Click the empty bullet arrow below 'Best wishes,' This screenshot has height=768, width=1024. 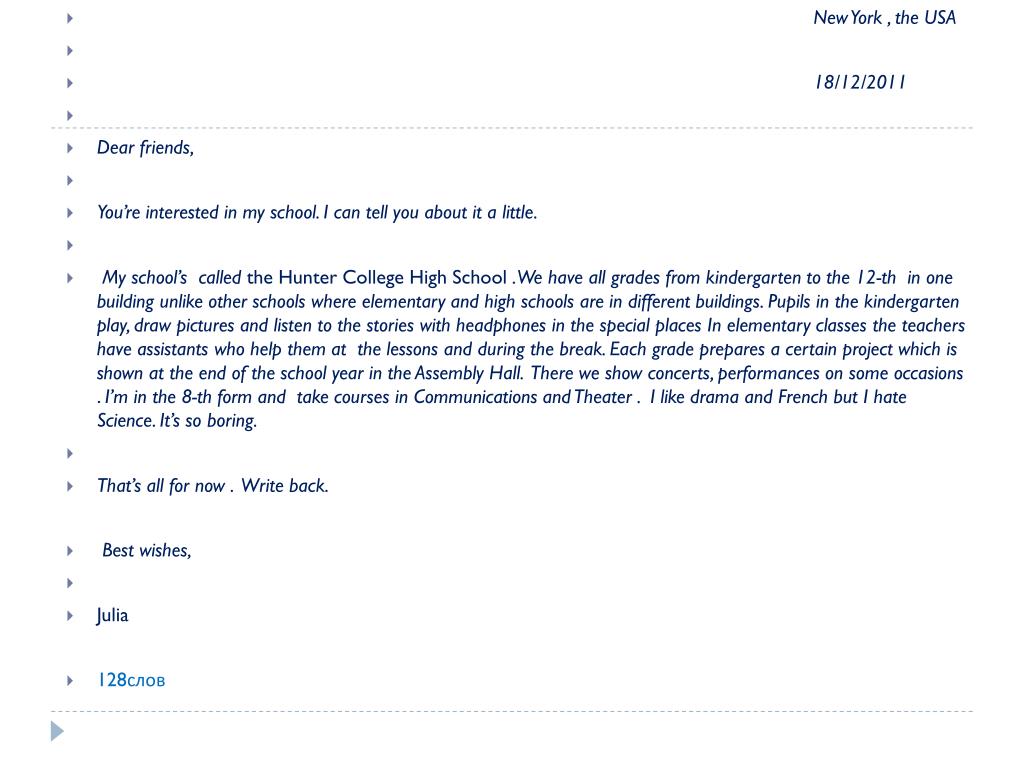(x=70, y=583)
